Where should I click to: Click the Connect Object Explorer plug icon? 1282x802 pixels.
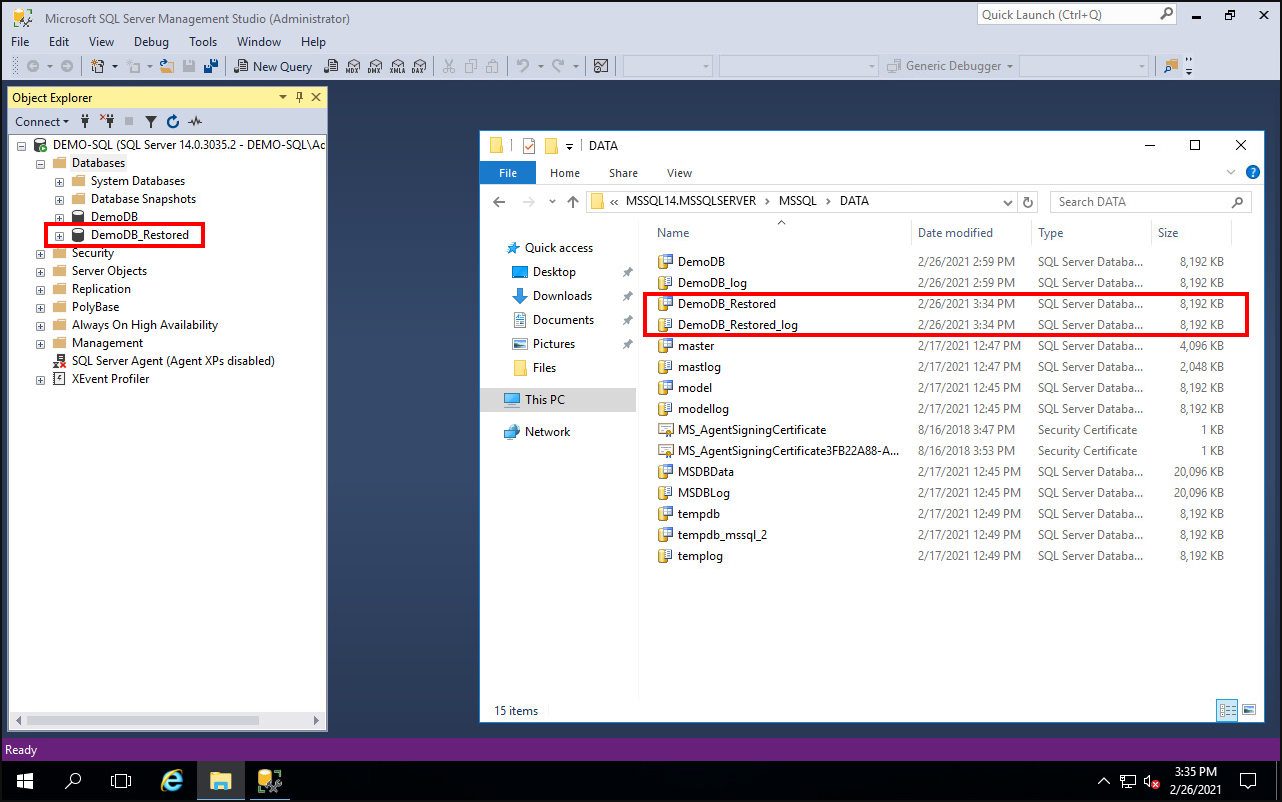(85, 122)
